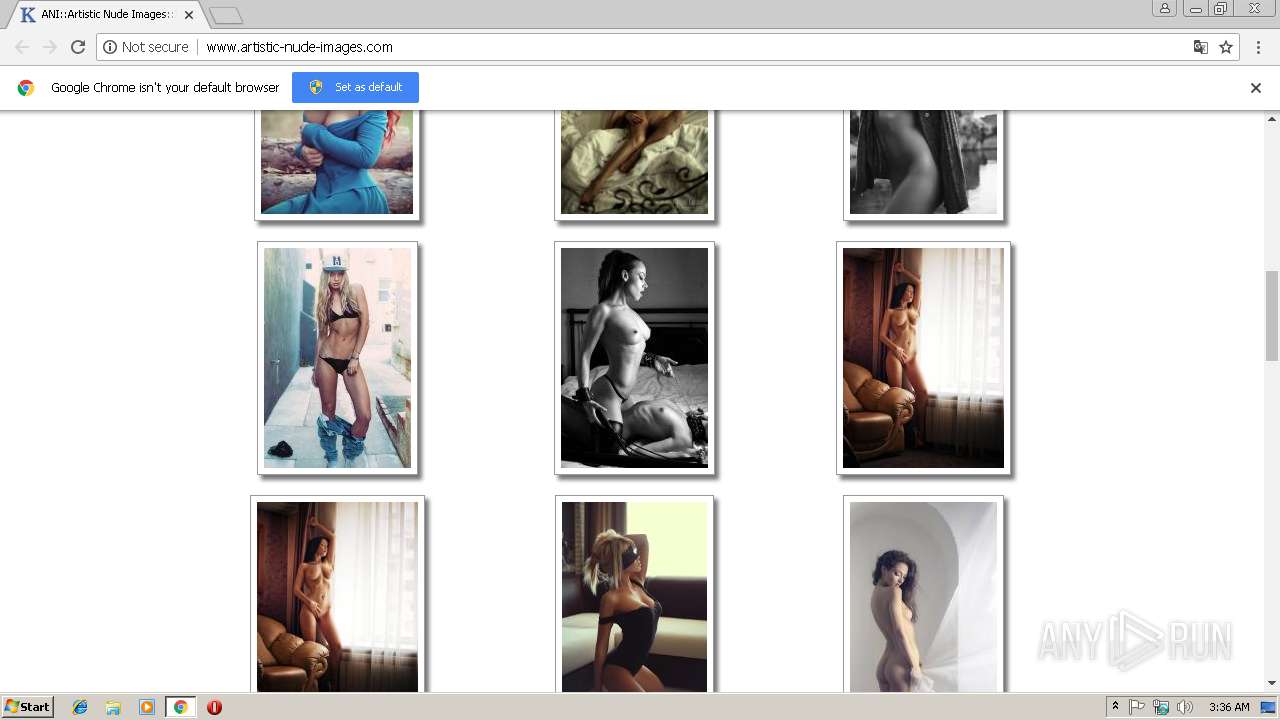The width and height of the screenshot is (1280, 720).
Task: Reload the current page
Action: (78, 47)
